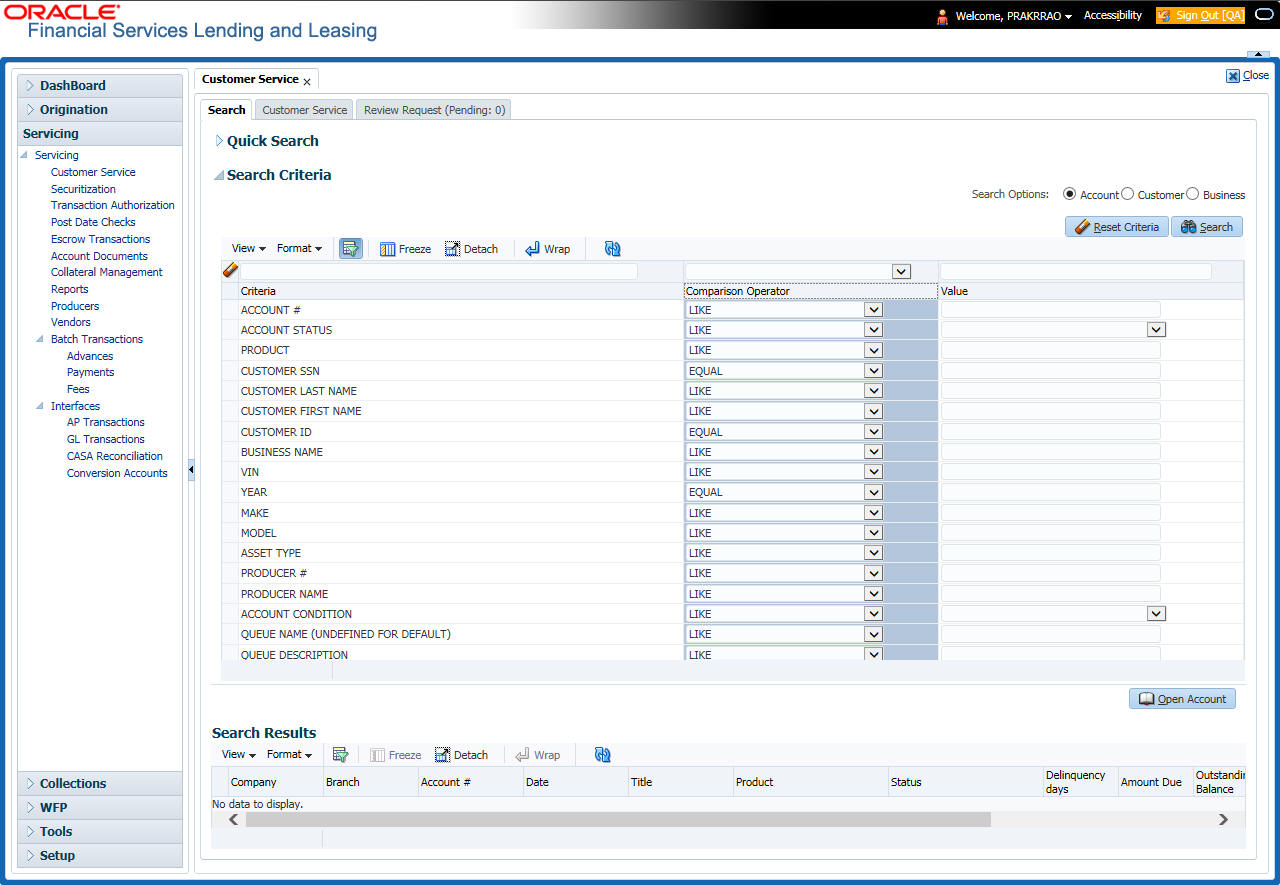Close the Customer Service tab with its X

(307, 81)
